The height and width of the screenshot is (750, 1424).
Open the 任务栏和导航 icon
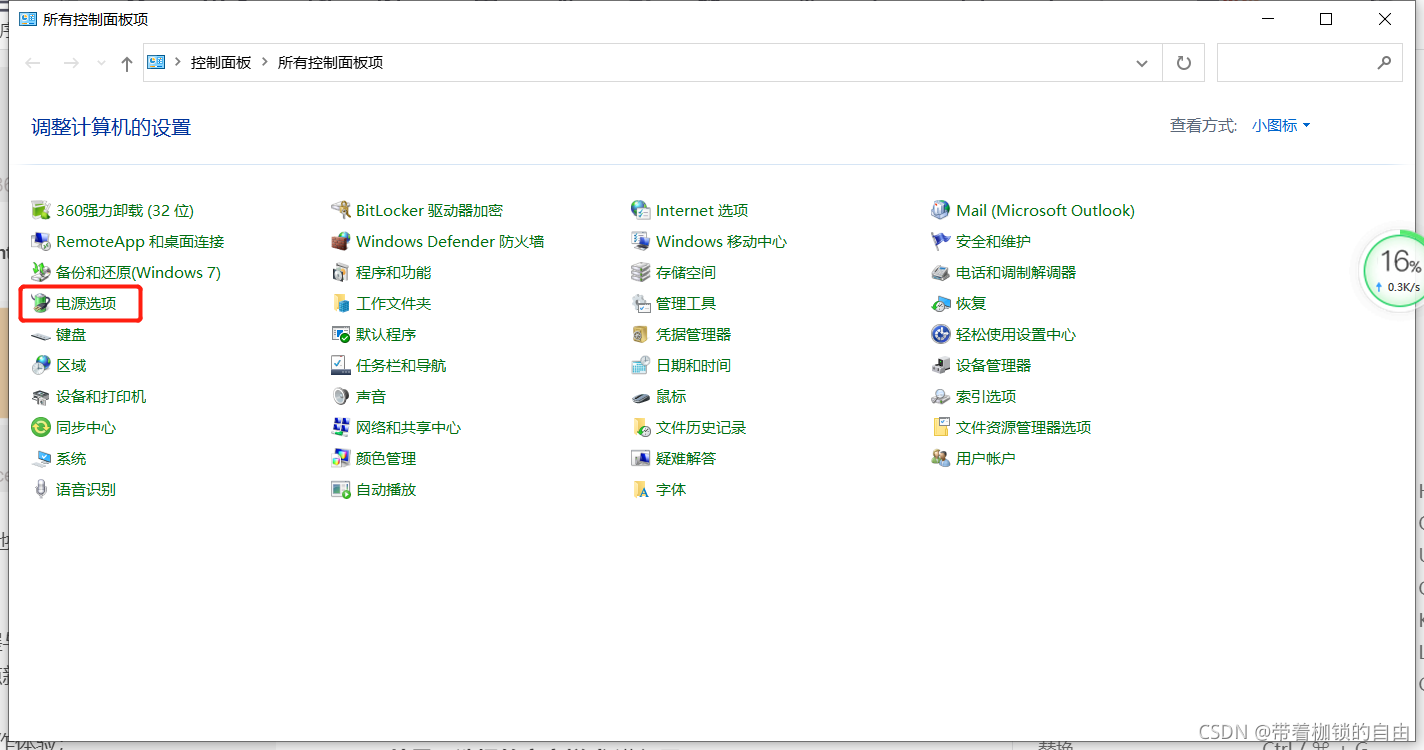coord(341,365)
